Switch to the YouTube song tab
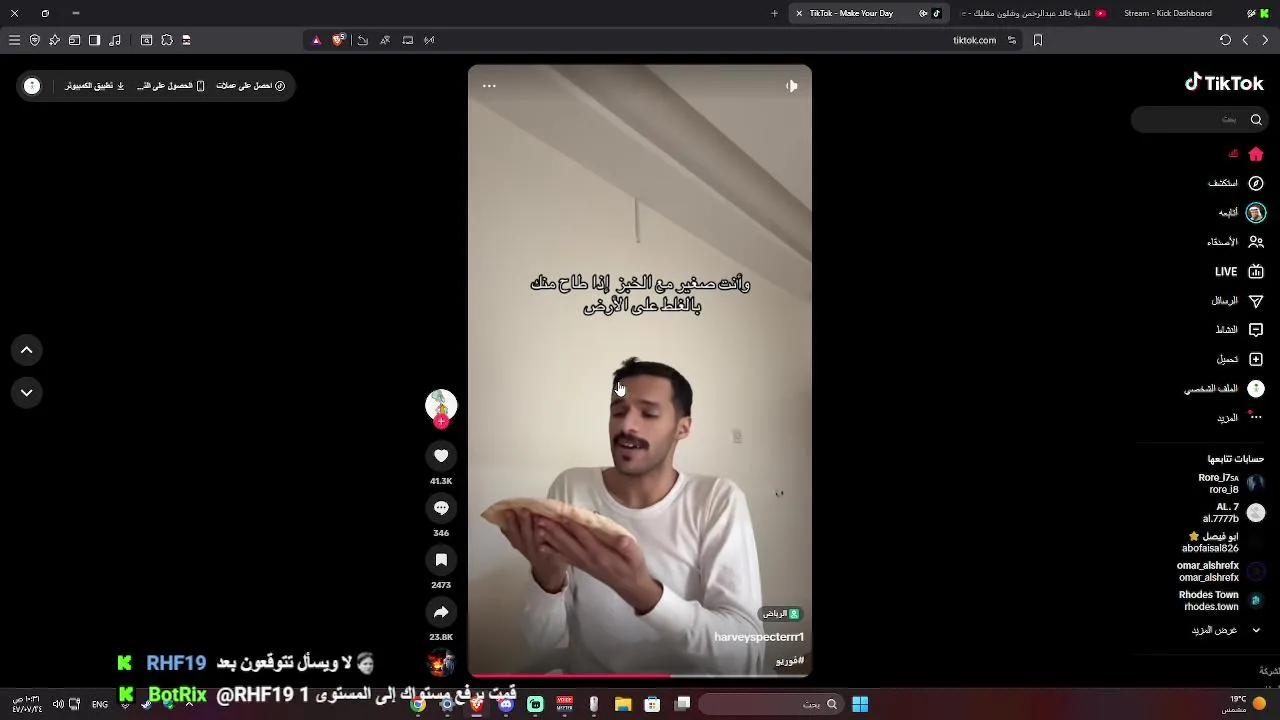Screen dimensions: 1280x720 click(1034, 13)
